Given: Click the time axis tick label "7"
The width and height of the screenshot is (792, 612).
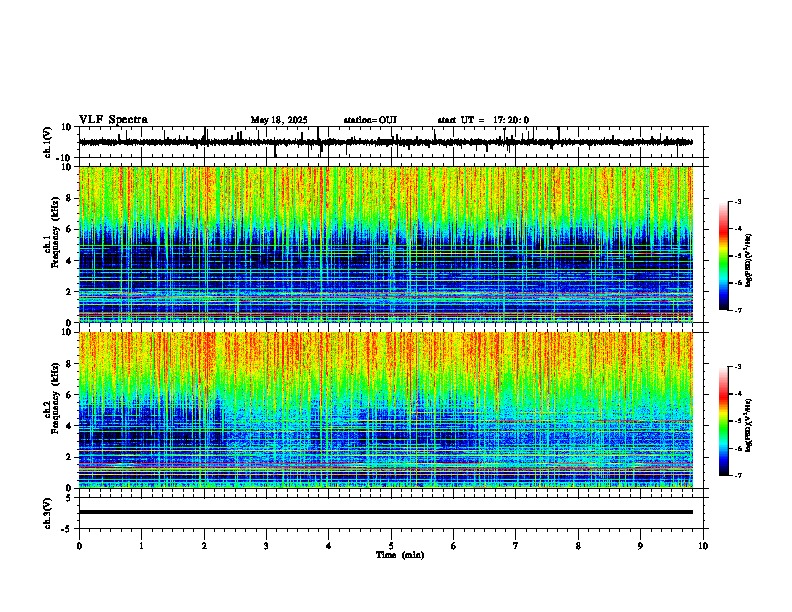Looking at the screenshot, I should 516,546.
